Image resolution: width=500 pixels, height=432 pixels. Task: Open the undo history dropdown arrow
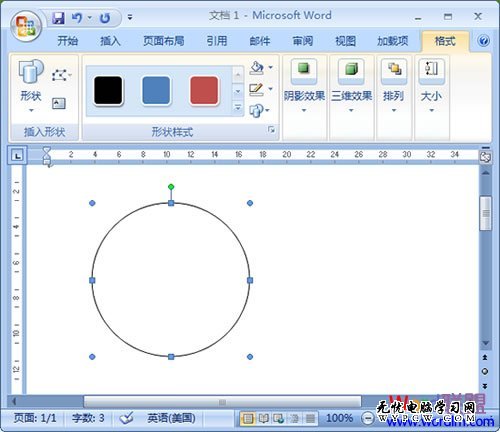[89, 17]
